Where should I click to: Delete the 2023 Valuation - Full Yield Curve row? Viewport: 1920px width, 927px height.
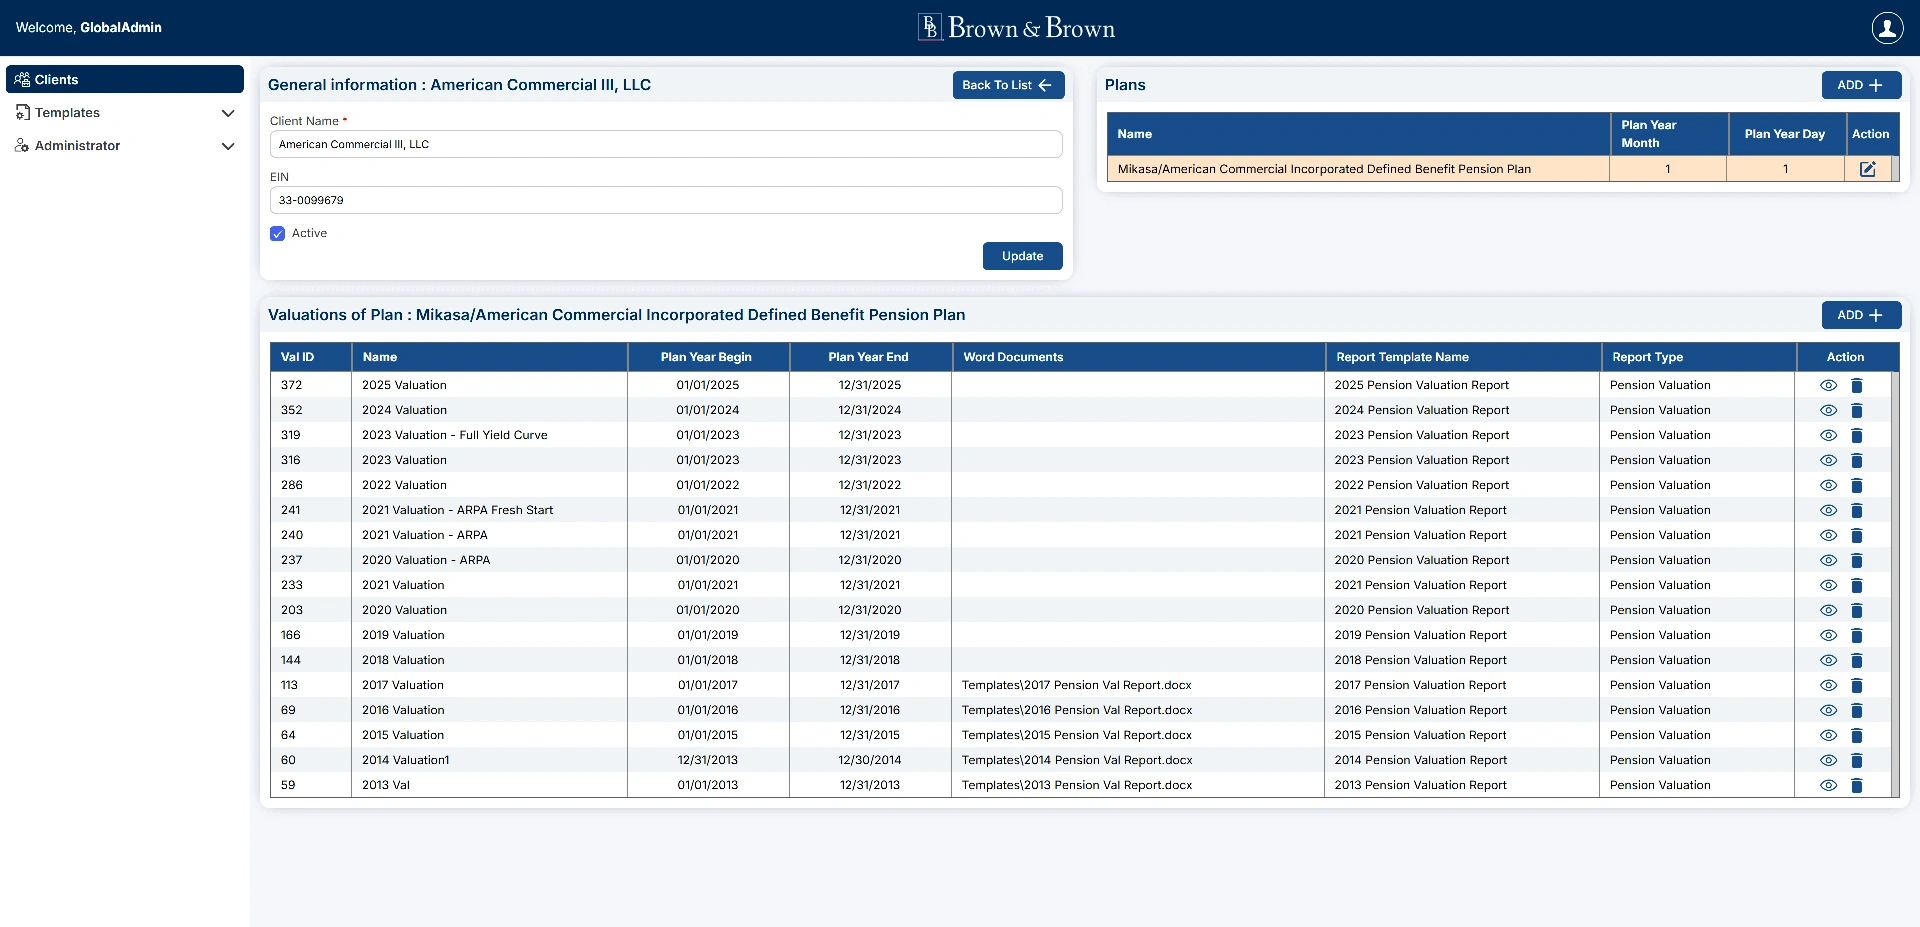pos(1857,436)
